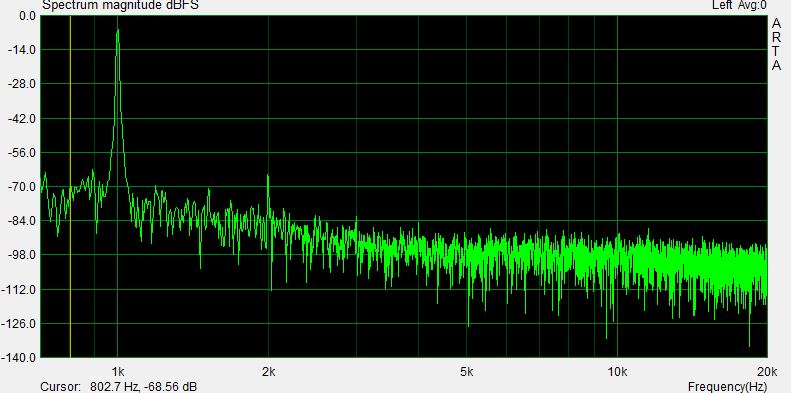Click the Left Avg:0 label
Viewport: 791px width, 393px height.
pyautogui.click(x=739, y=6)
